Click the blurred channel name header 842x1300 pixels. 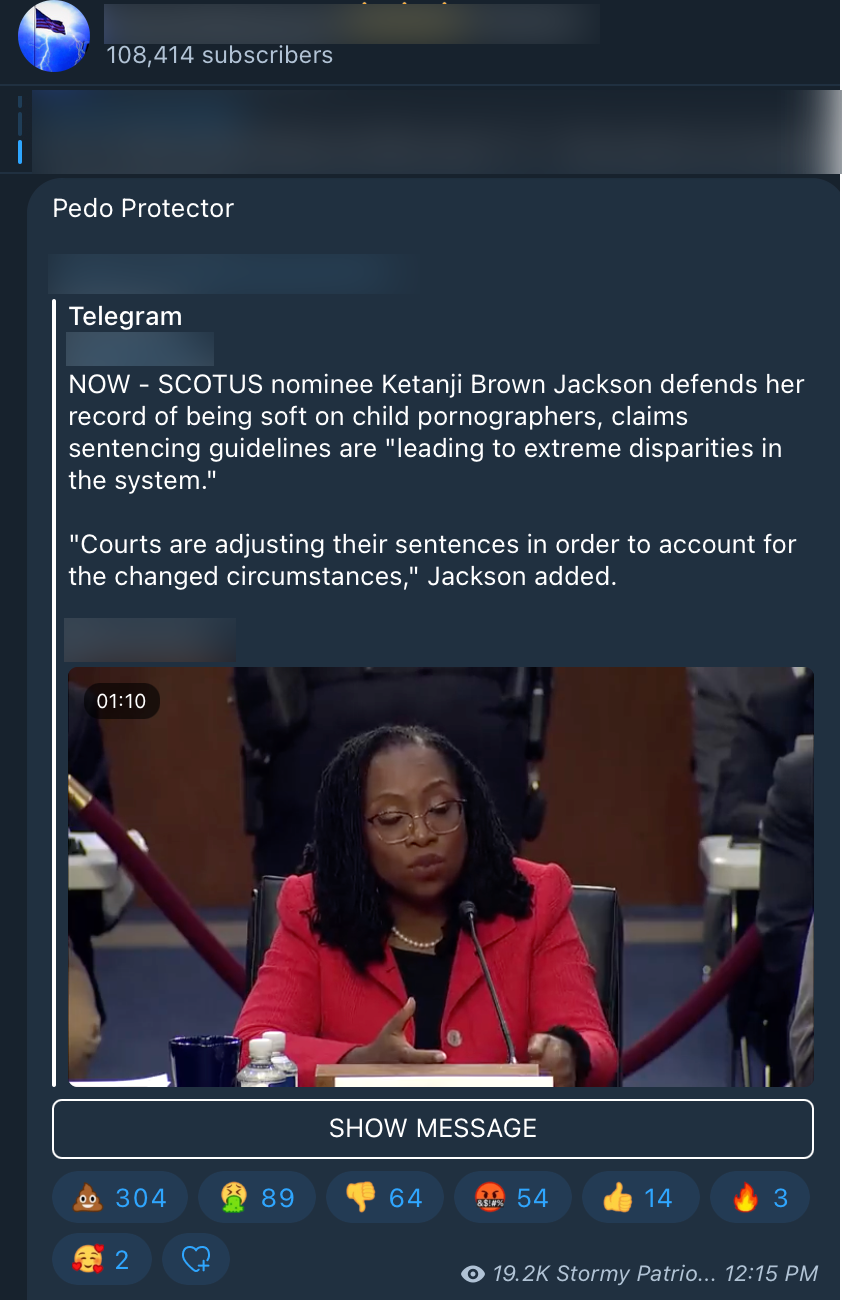(352, 23)
